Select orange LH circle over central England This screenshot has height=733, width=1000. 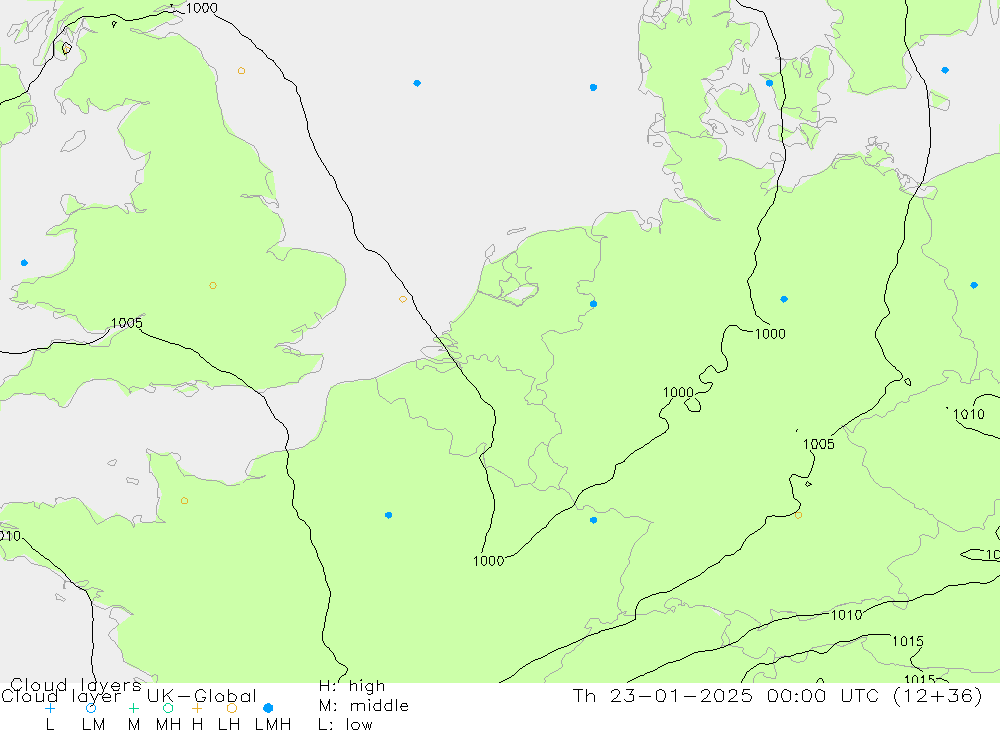pos(213,286)
